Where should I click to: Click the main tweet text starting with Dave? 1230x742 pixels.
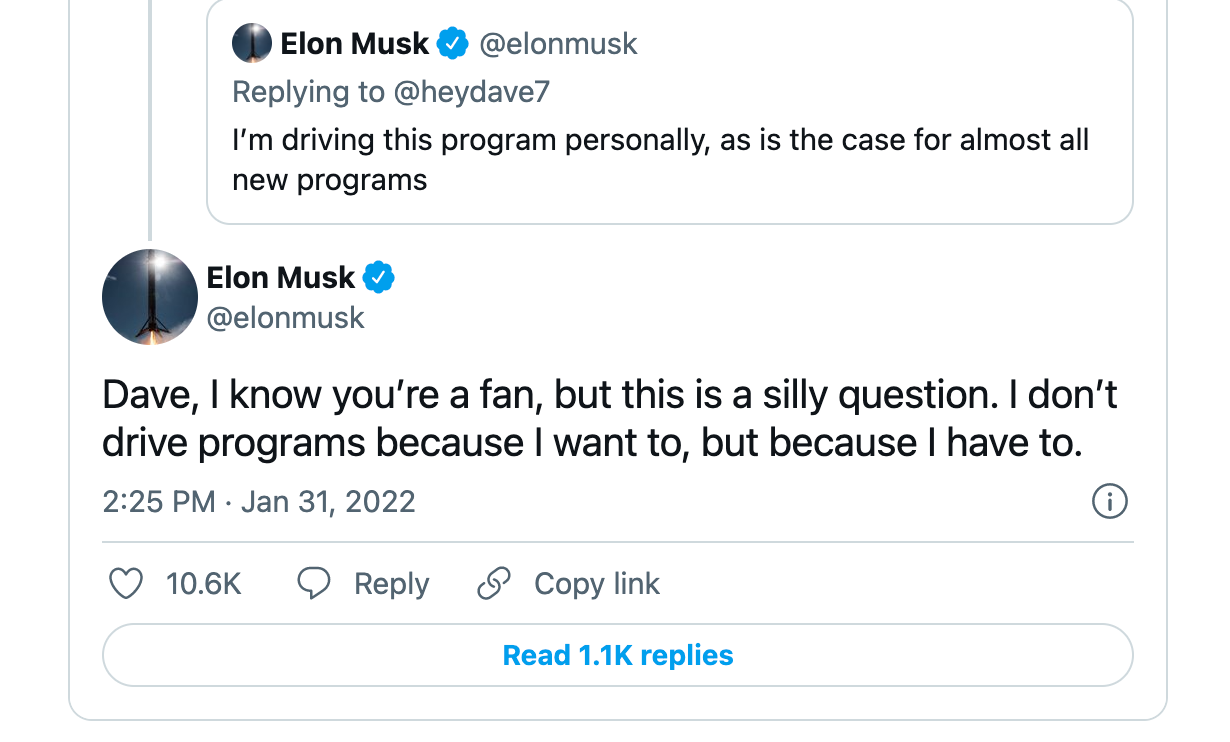(x=609, y=419)
